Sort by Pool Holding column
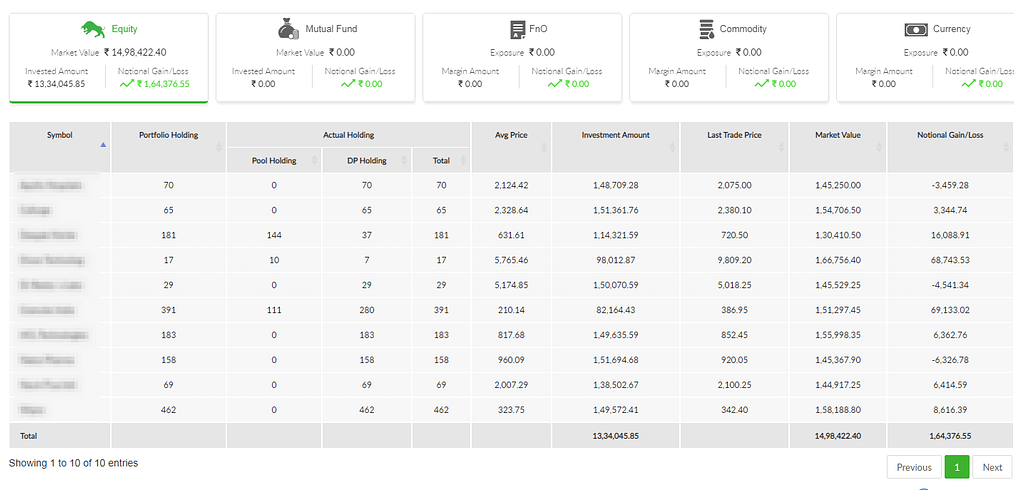Viewport: 1024px width, 490px height. click(x=274, y=160)
